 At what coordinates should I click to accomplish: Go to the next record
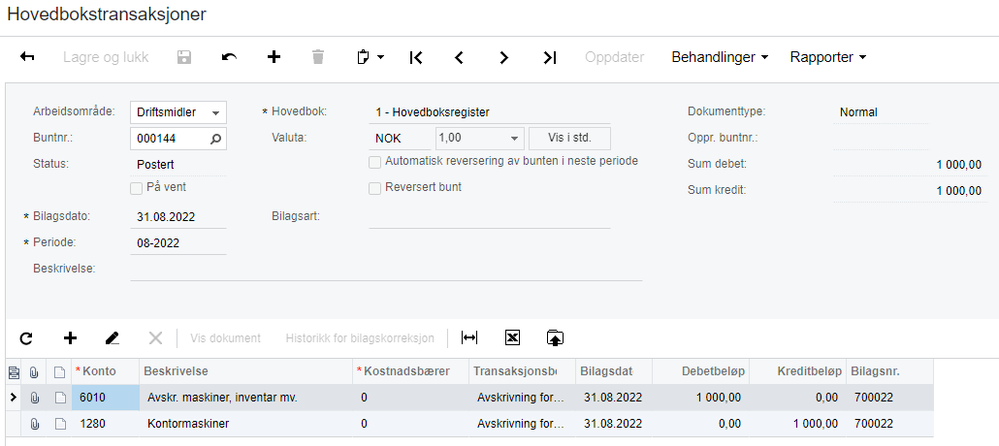click(x=504, y=58)
